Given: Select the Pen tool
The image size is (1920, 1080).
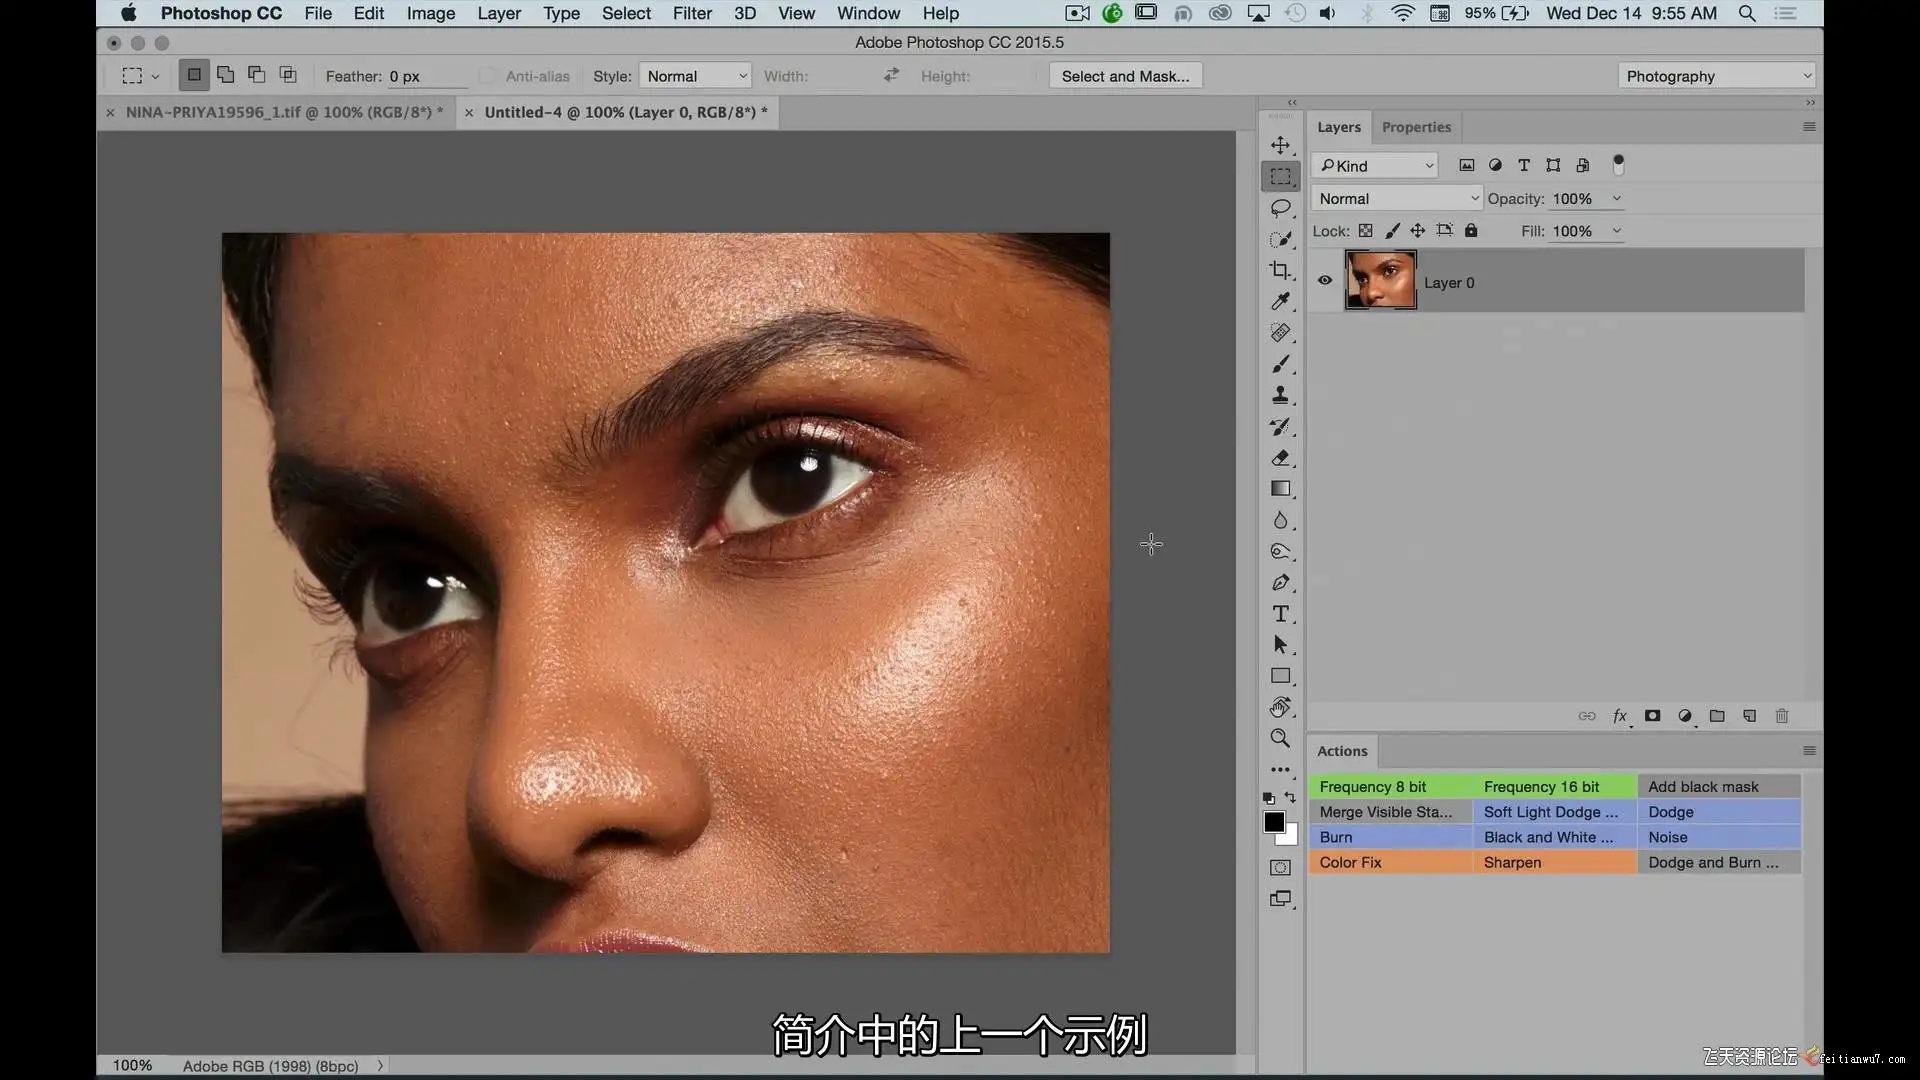Looking at the screenshot, I should (1280, 582).
